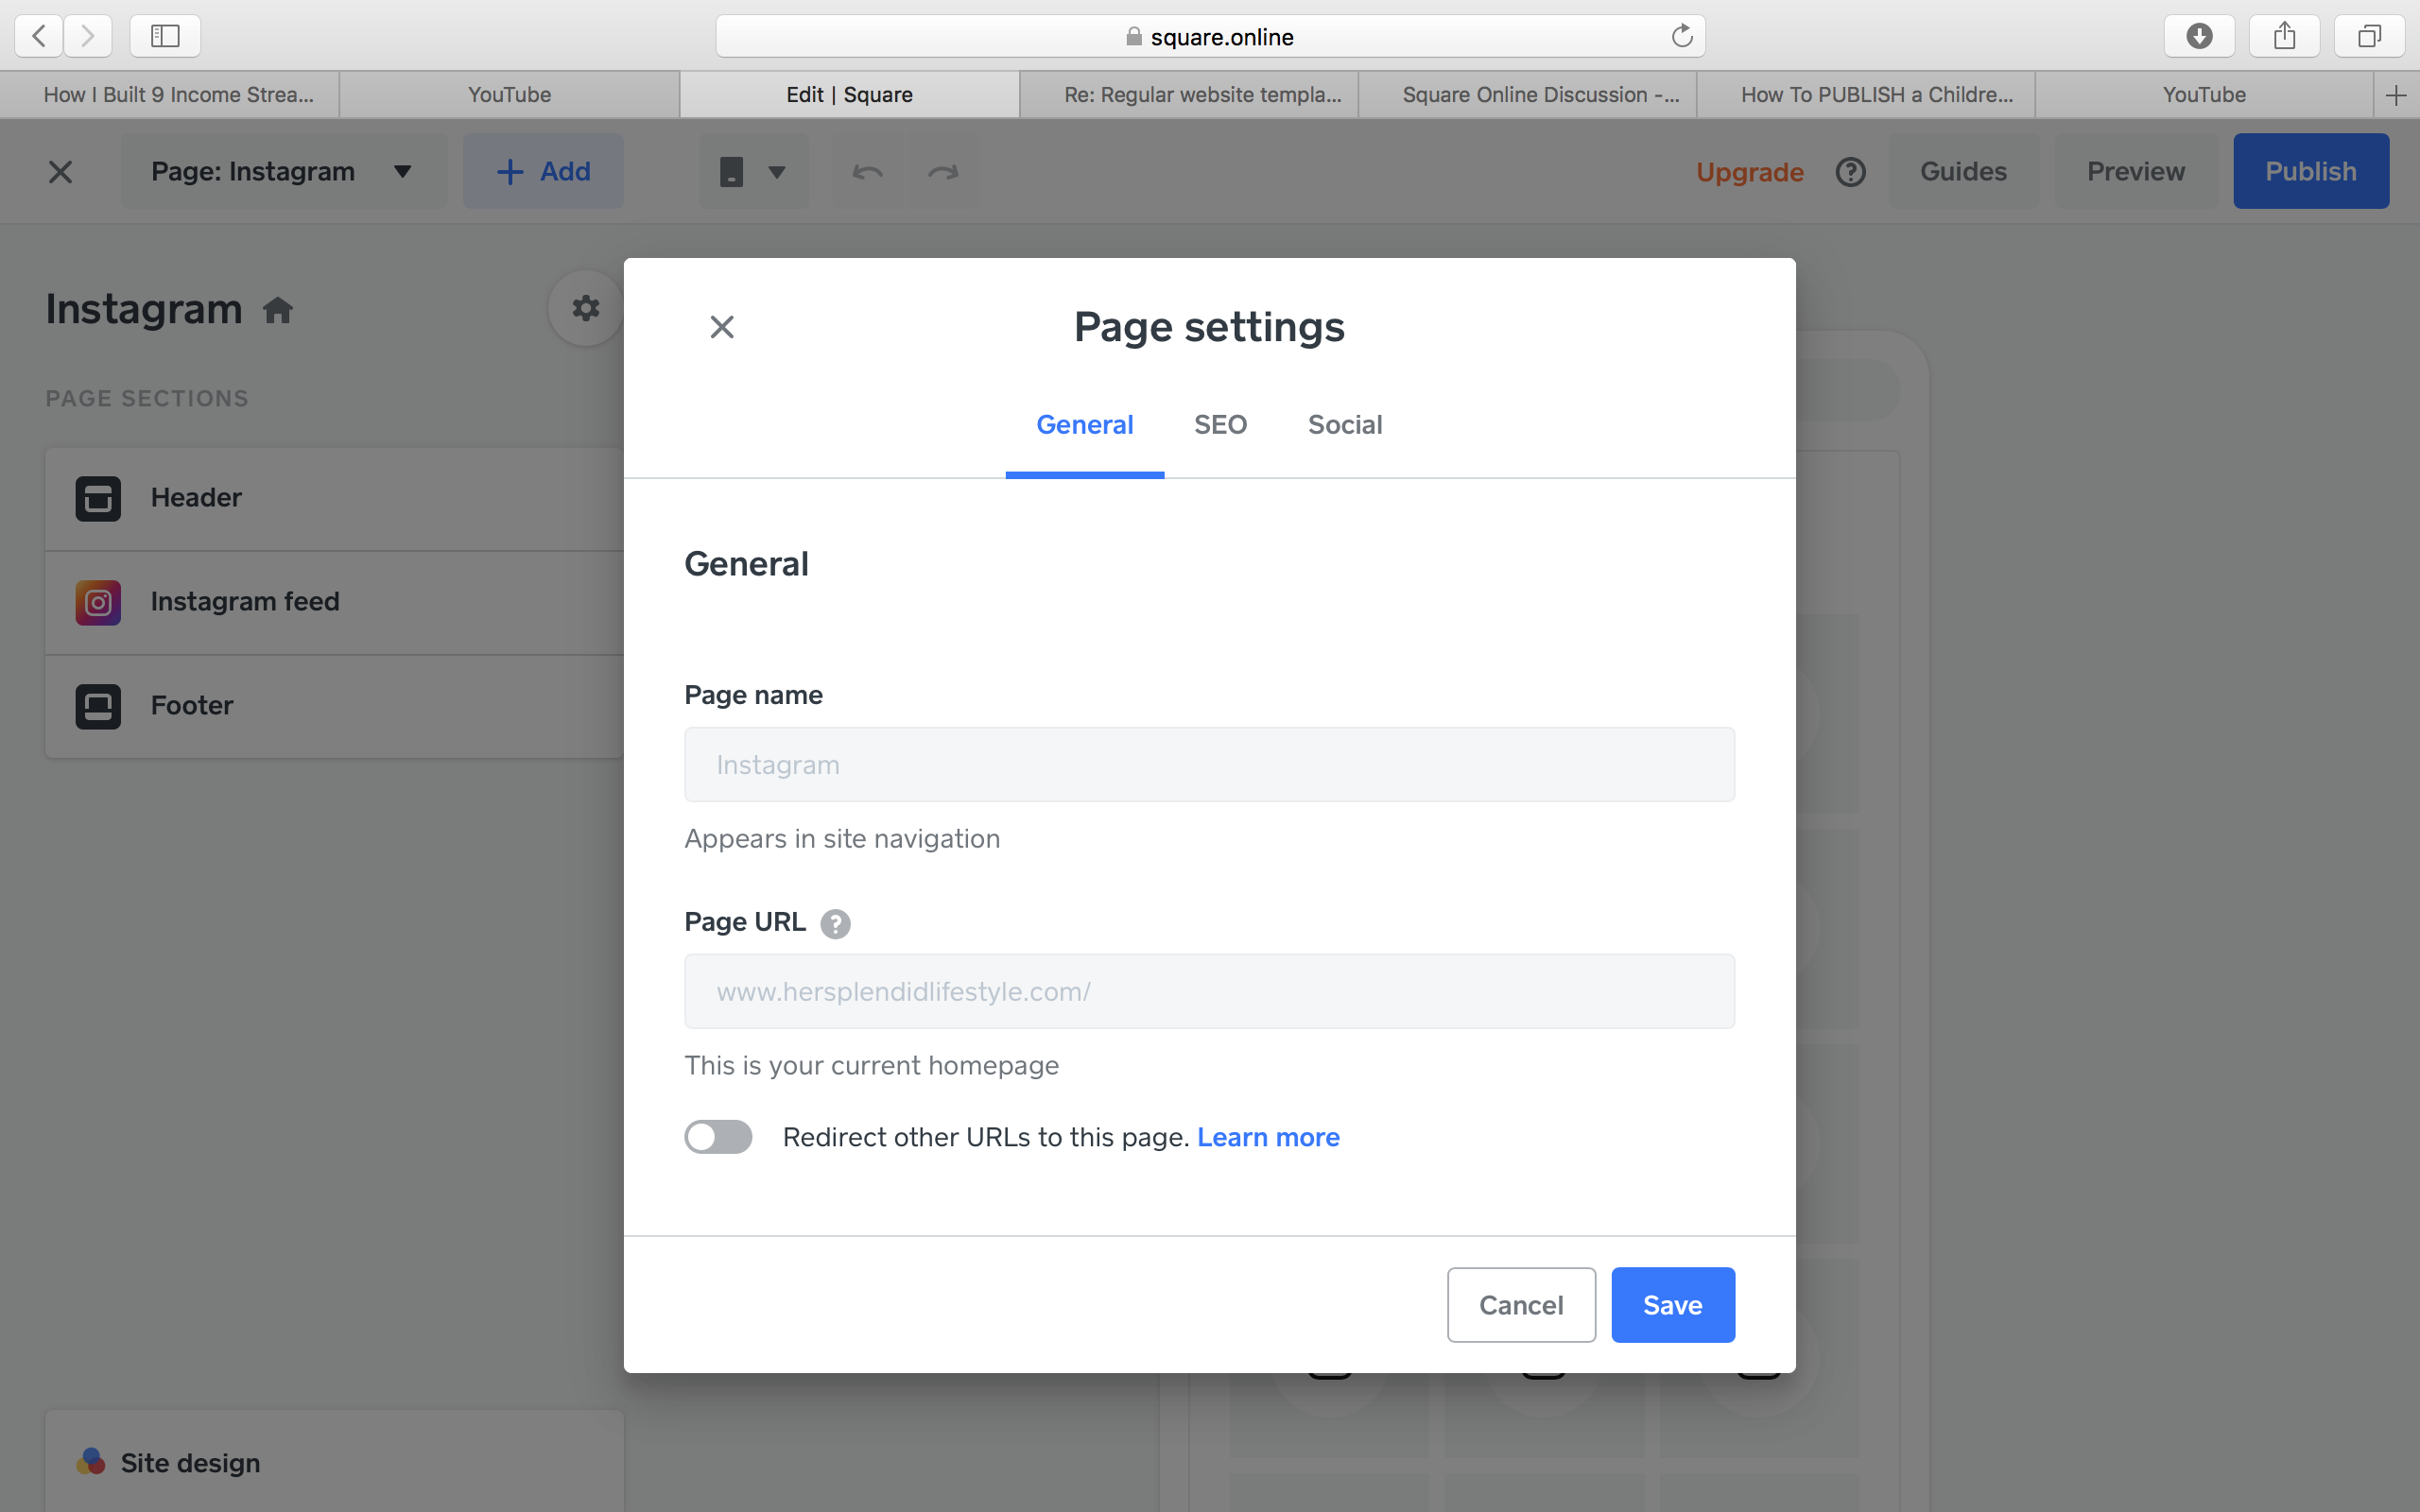Screen dimensions: 2420x1512
Task: Open the Header section row
Action: 334,498
